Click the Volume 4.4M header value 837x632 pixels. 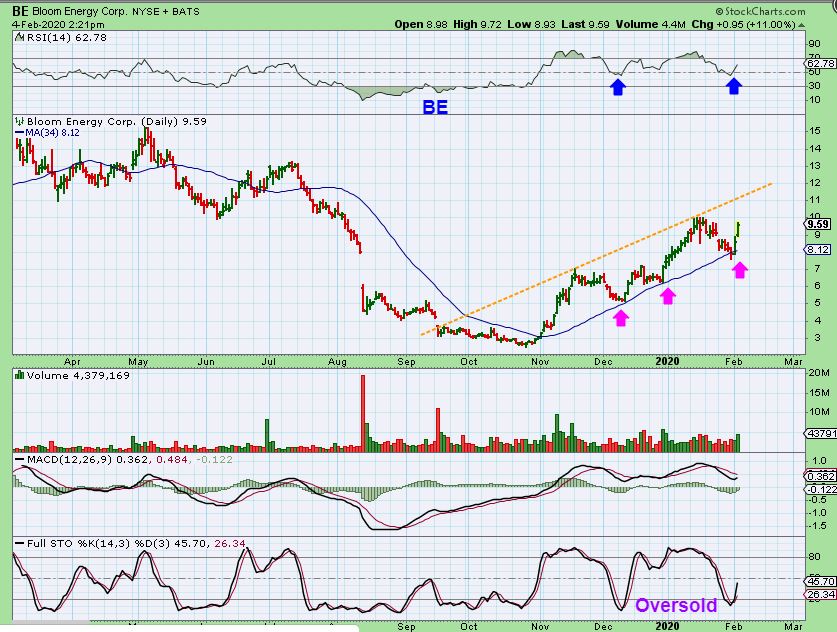coord(651,25)
